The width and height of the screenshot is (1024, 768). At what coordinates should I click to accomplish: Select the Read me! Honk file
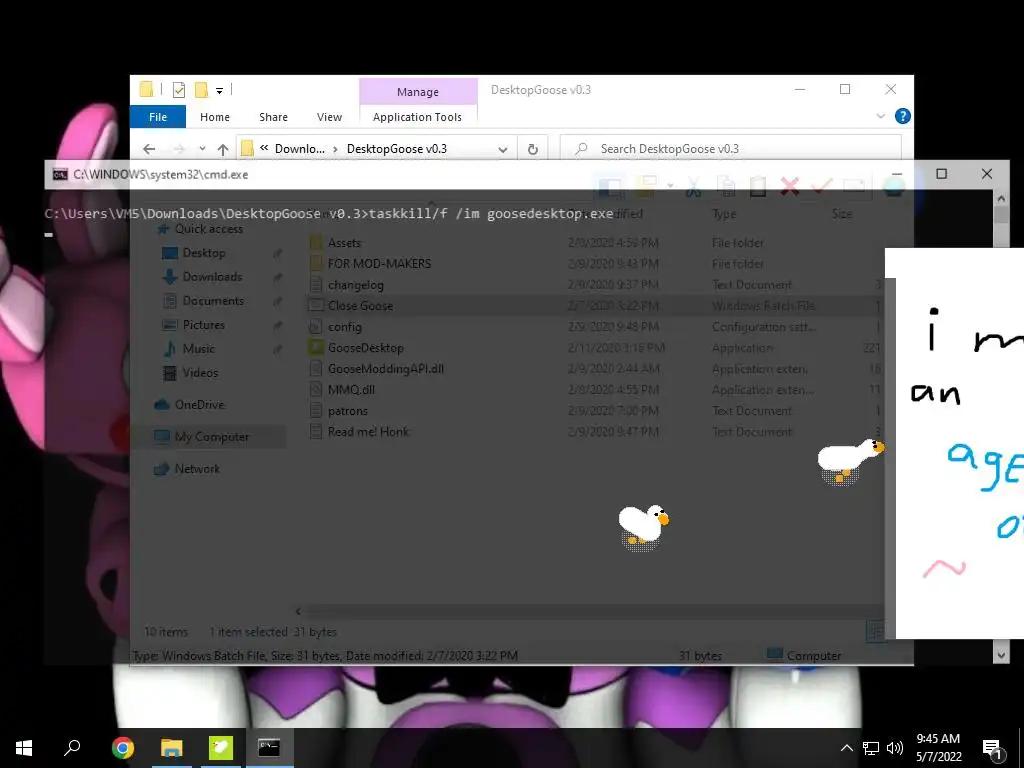(x=368, y=432)
